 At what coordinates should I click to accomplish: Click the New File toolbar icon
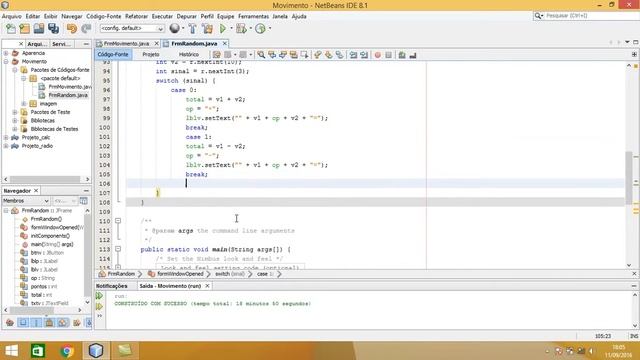[11, 29]
